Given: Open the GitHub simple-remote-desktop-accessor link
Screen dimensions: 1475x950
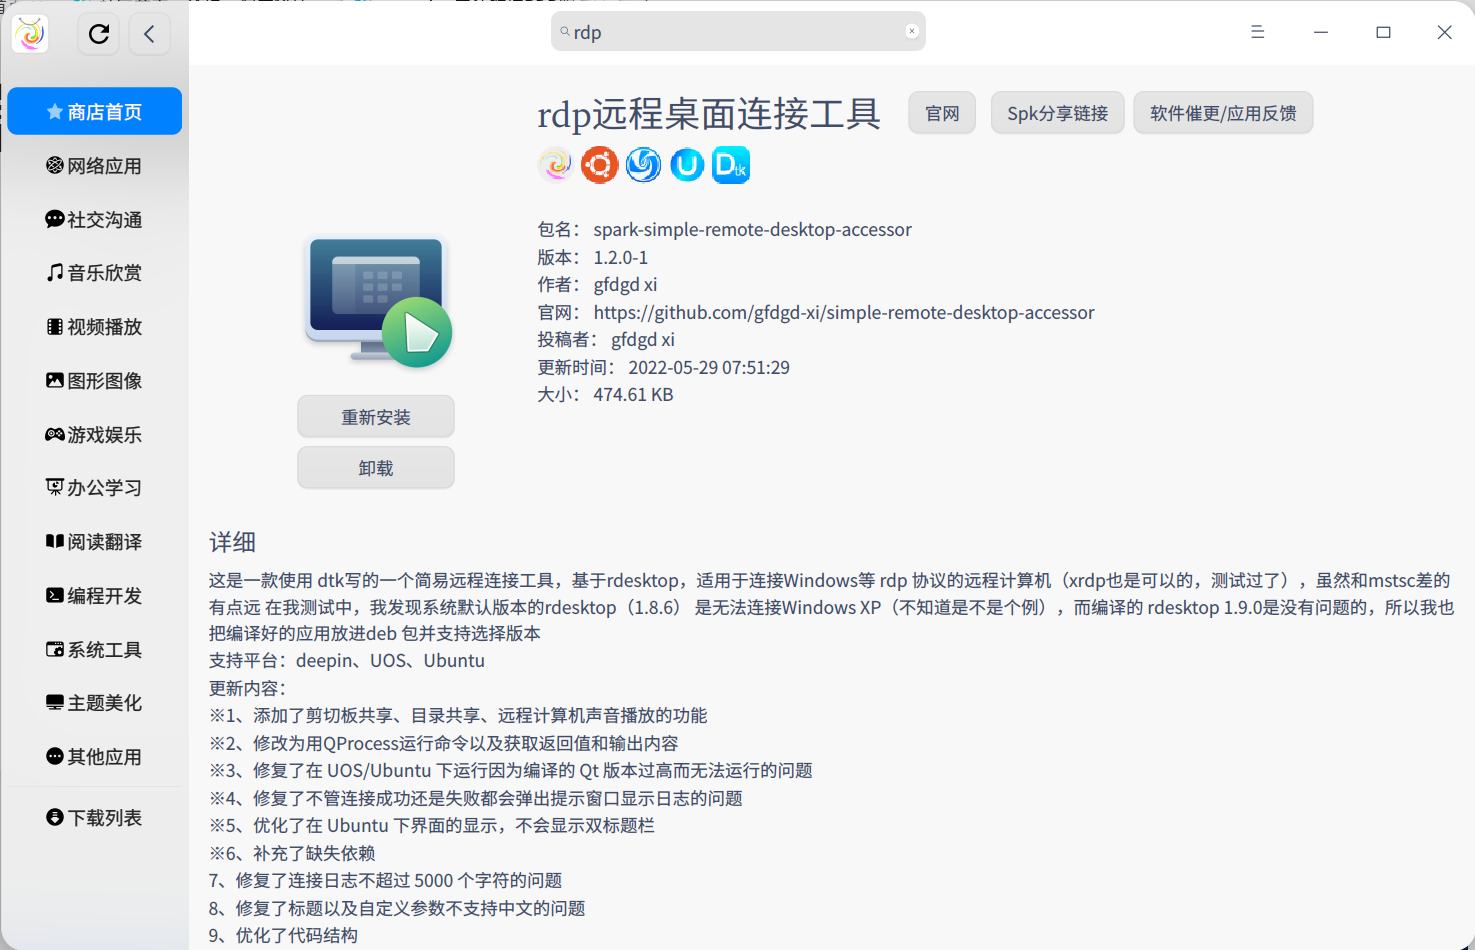Looking at the screenshot, I should point(843,312).
